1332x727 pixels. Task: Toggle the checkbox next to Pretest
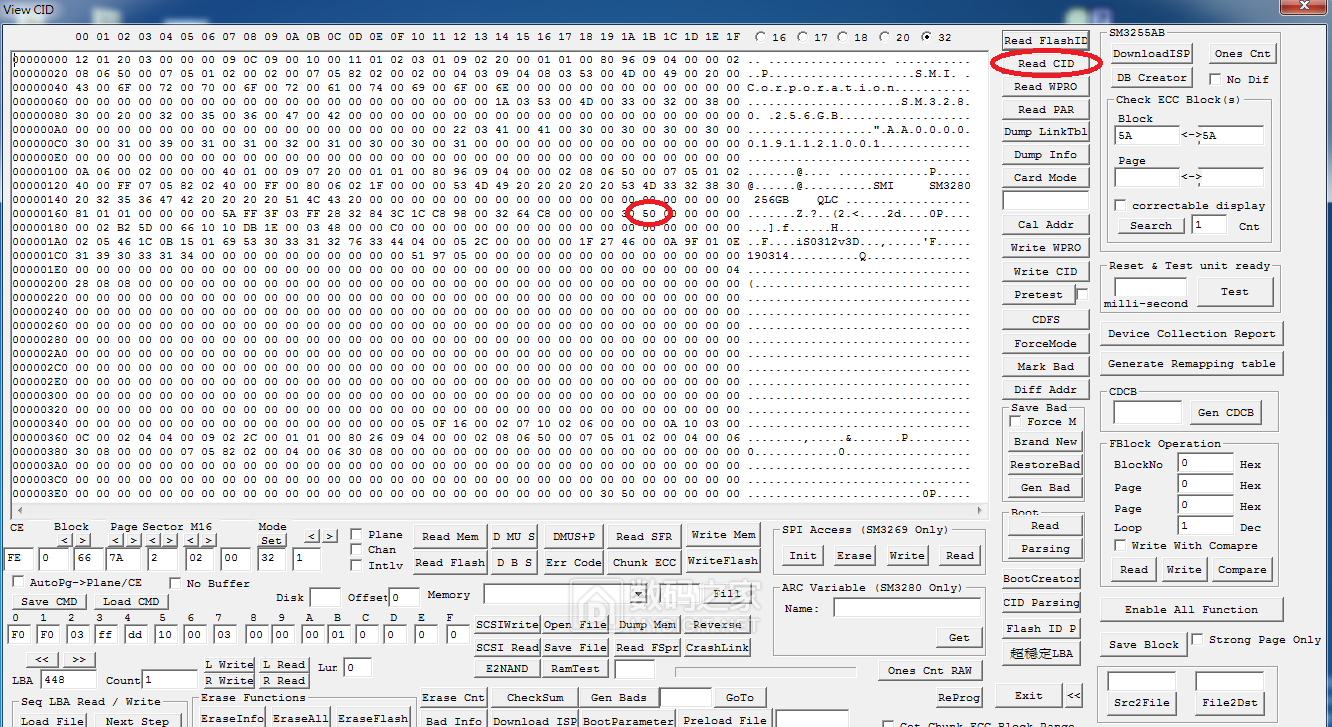pos(1082,294)
